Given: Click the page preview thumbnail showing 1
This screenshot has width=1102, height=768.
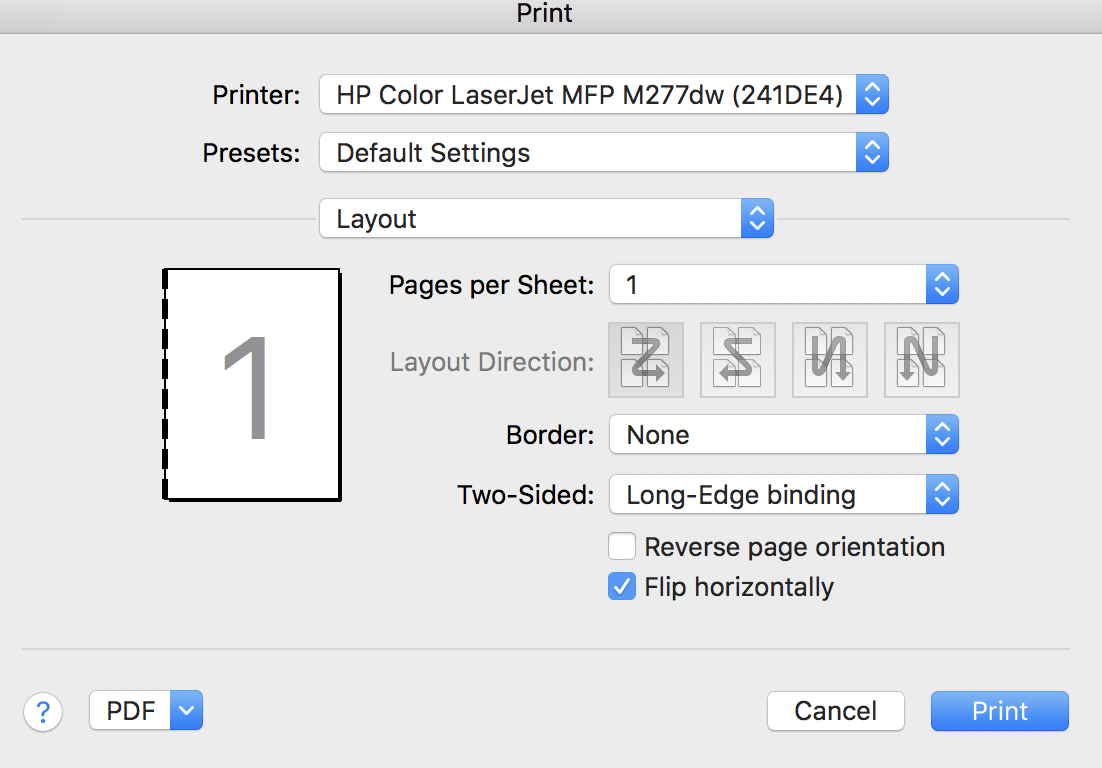Looking at the screenshot, I should [x=252, y=385].
